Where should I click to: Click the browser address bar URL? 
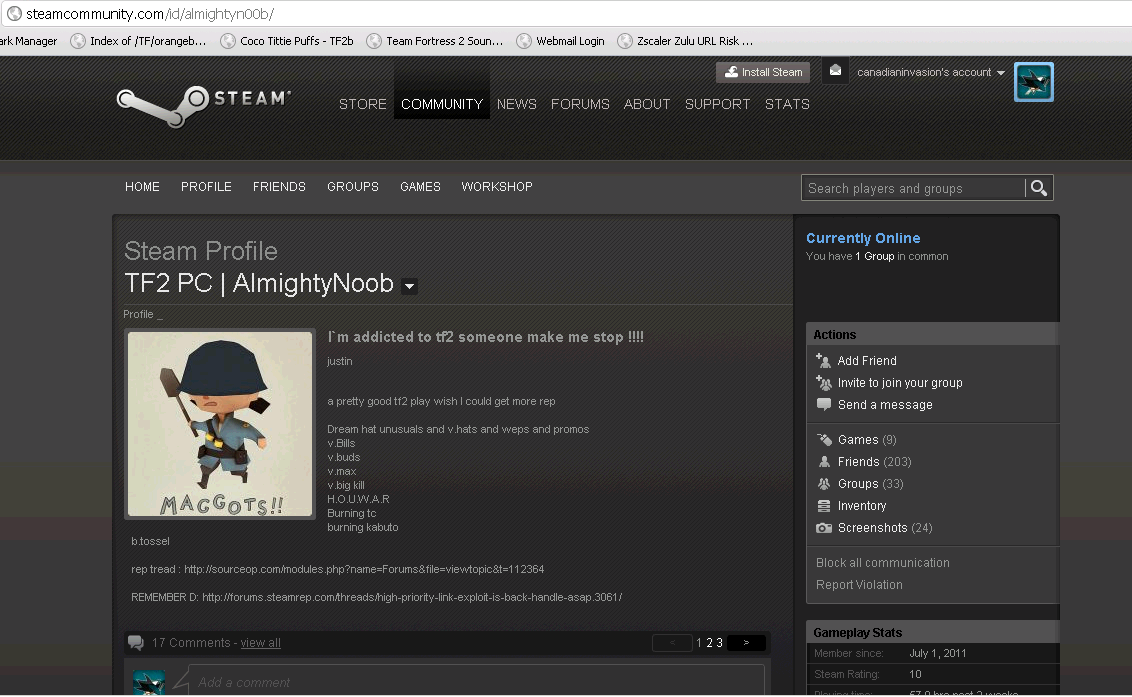click(150, 14)
